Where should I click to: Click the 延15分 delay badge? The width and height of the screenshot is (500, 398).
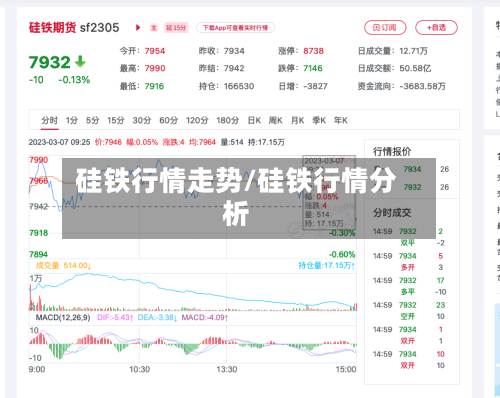[x=176, y=28]
